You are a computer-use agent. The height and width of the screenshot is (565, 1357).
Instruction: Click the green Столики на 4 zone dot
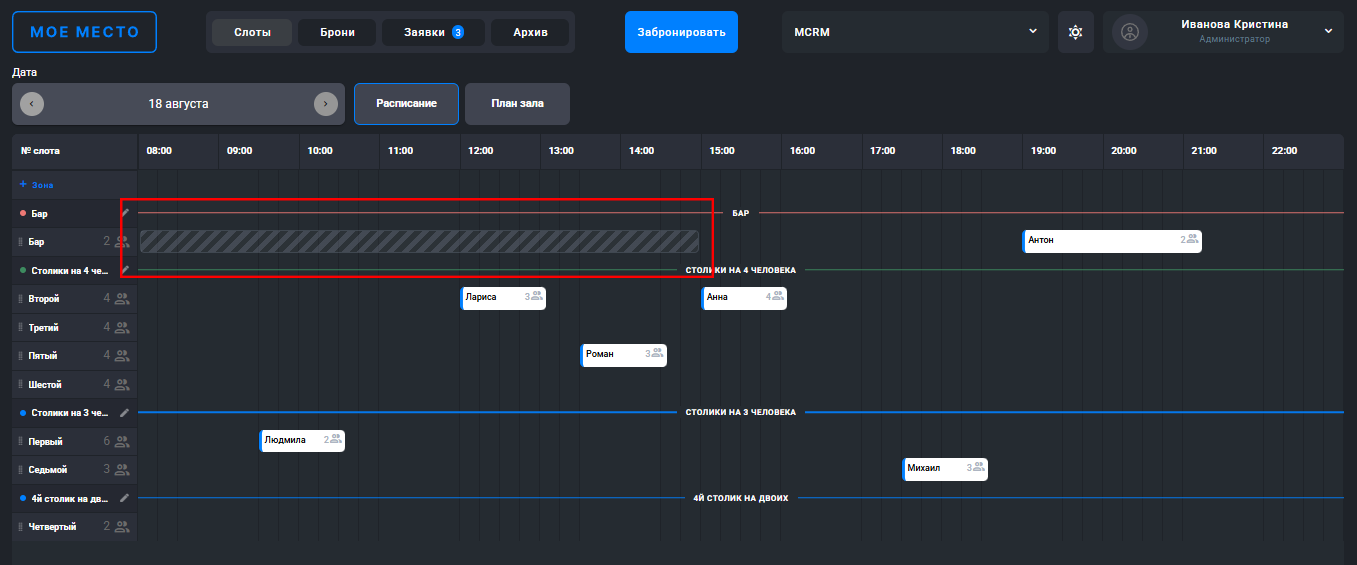point(23,270)
